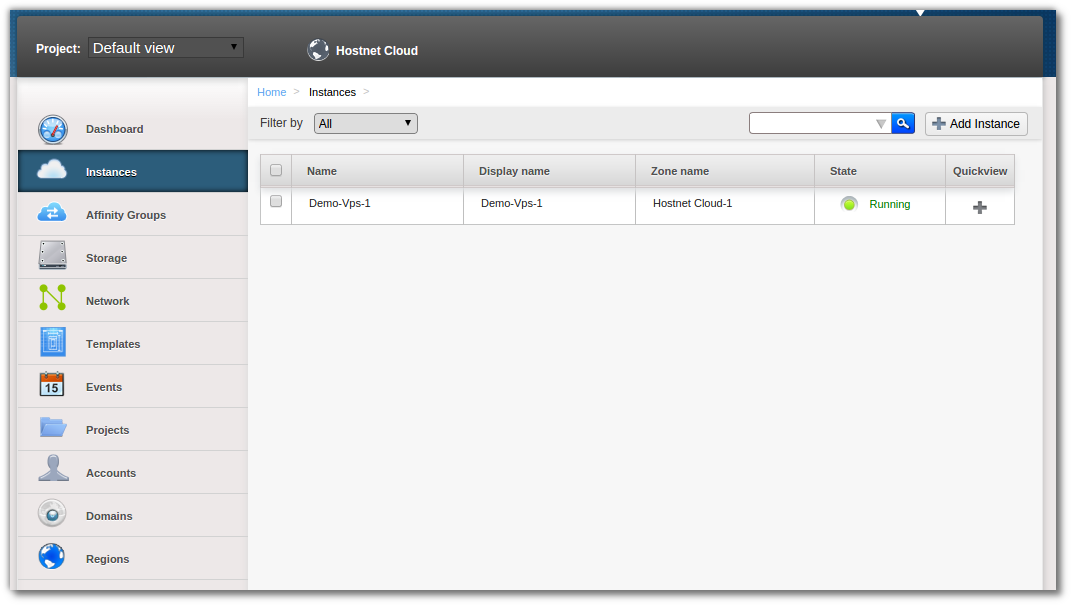Toggle the select-all header checkbox
1072x606 pixels.
(276, 170)
